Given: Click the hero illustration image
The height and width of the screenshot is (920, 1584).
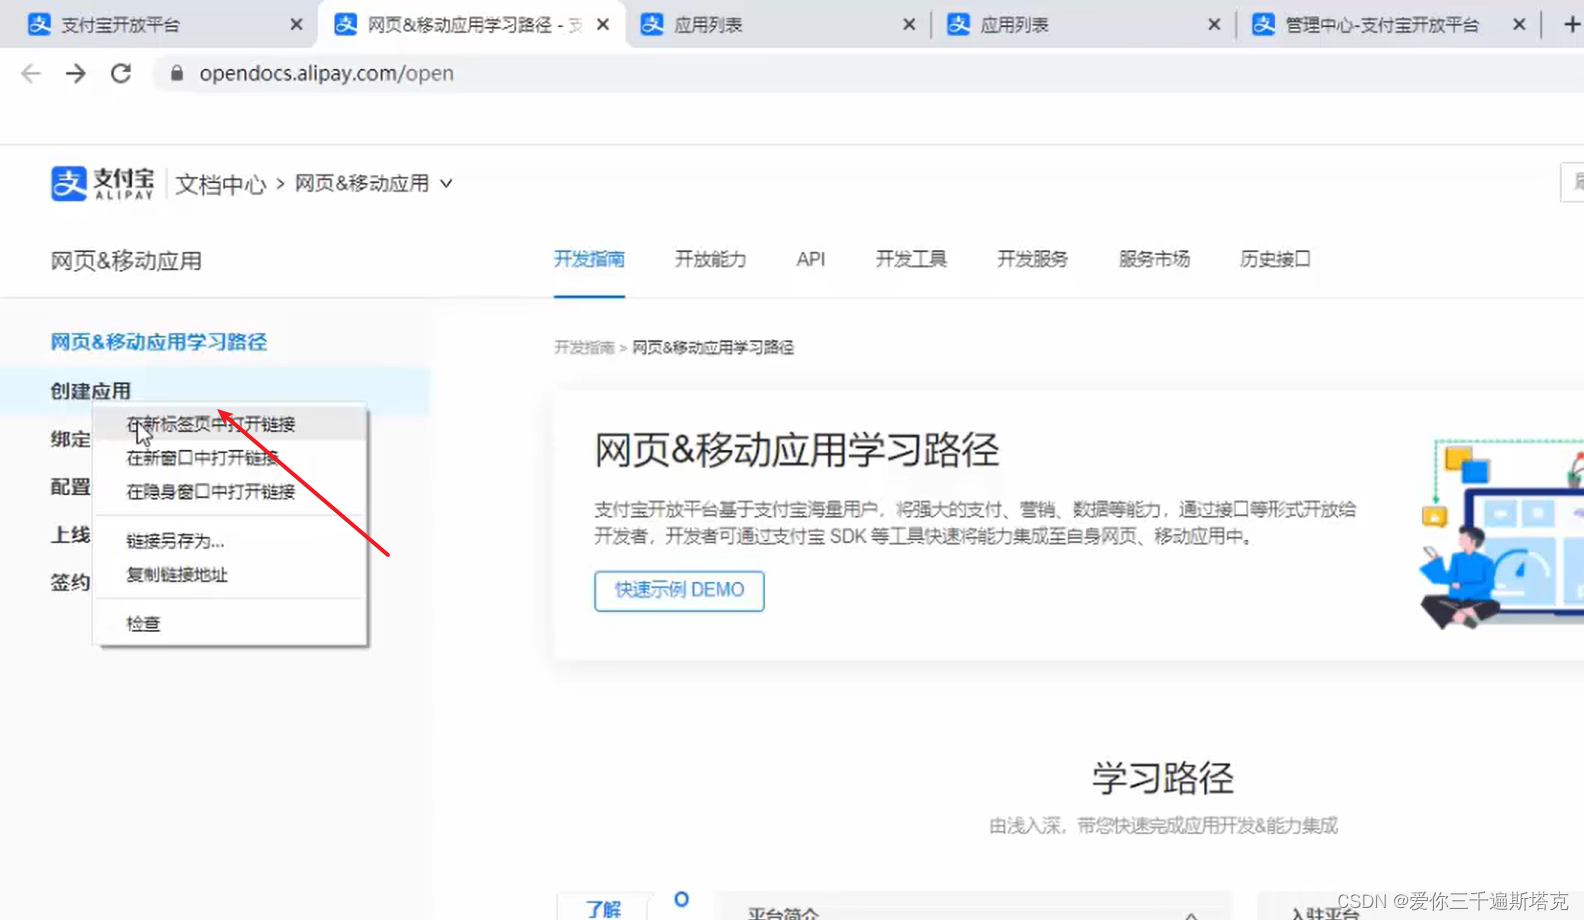Looking at the screenshot, I should [x=1500, y=533].
